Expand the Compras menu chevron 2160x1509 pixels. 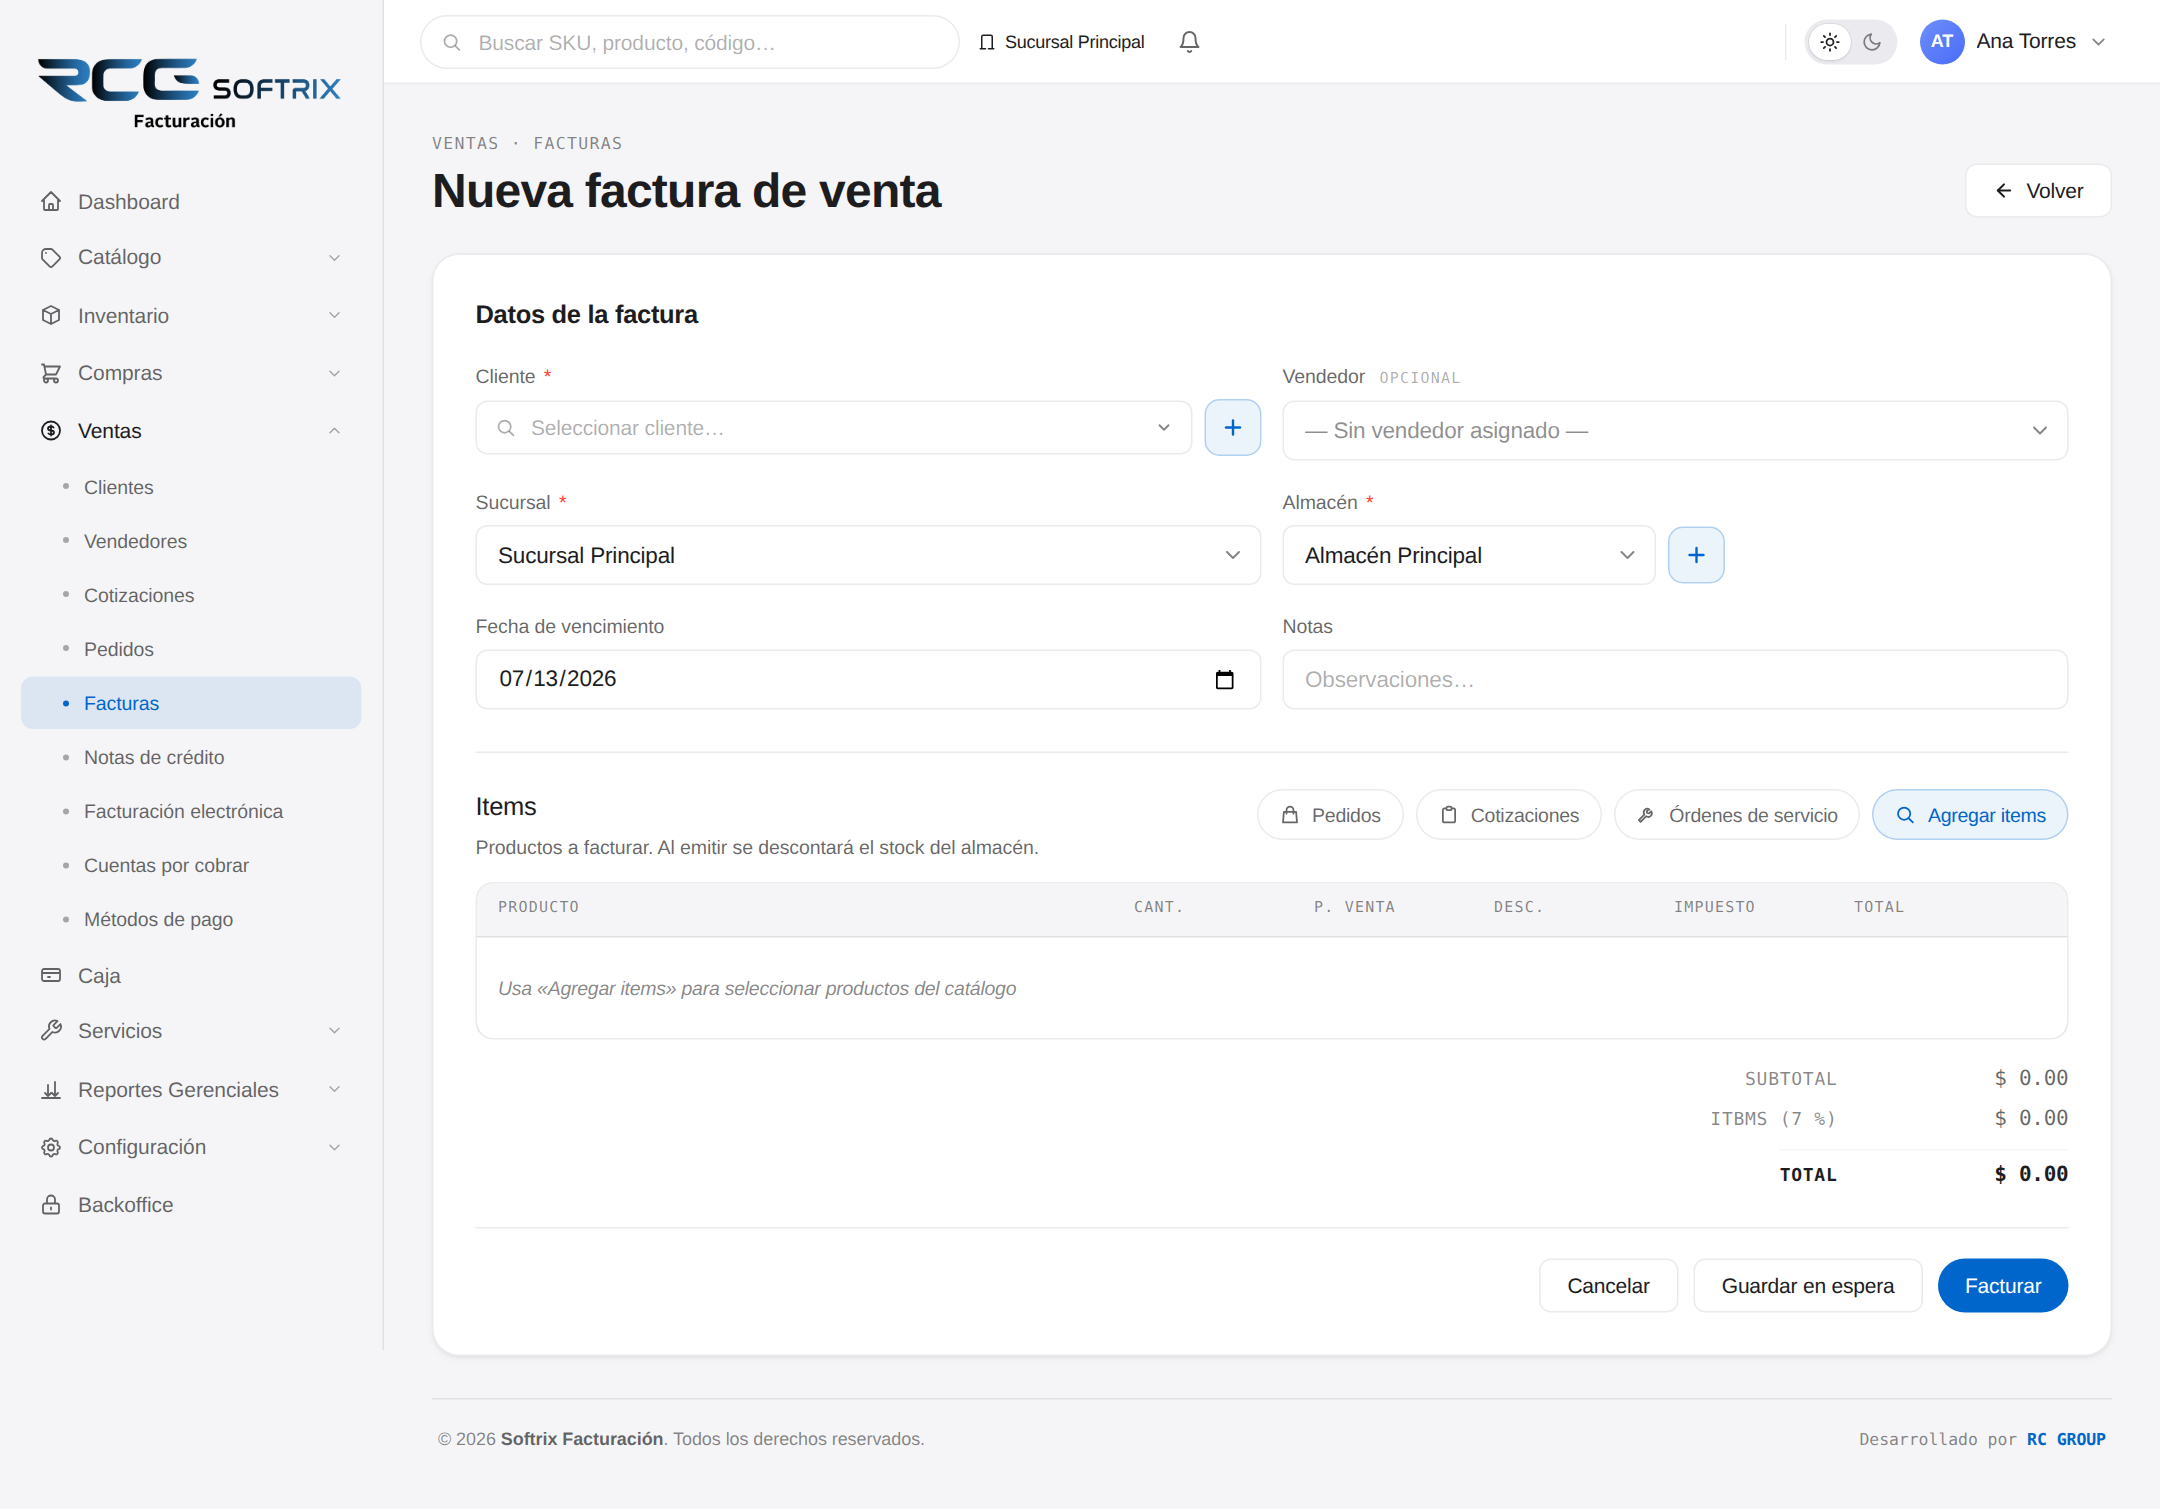(334, 374)
